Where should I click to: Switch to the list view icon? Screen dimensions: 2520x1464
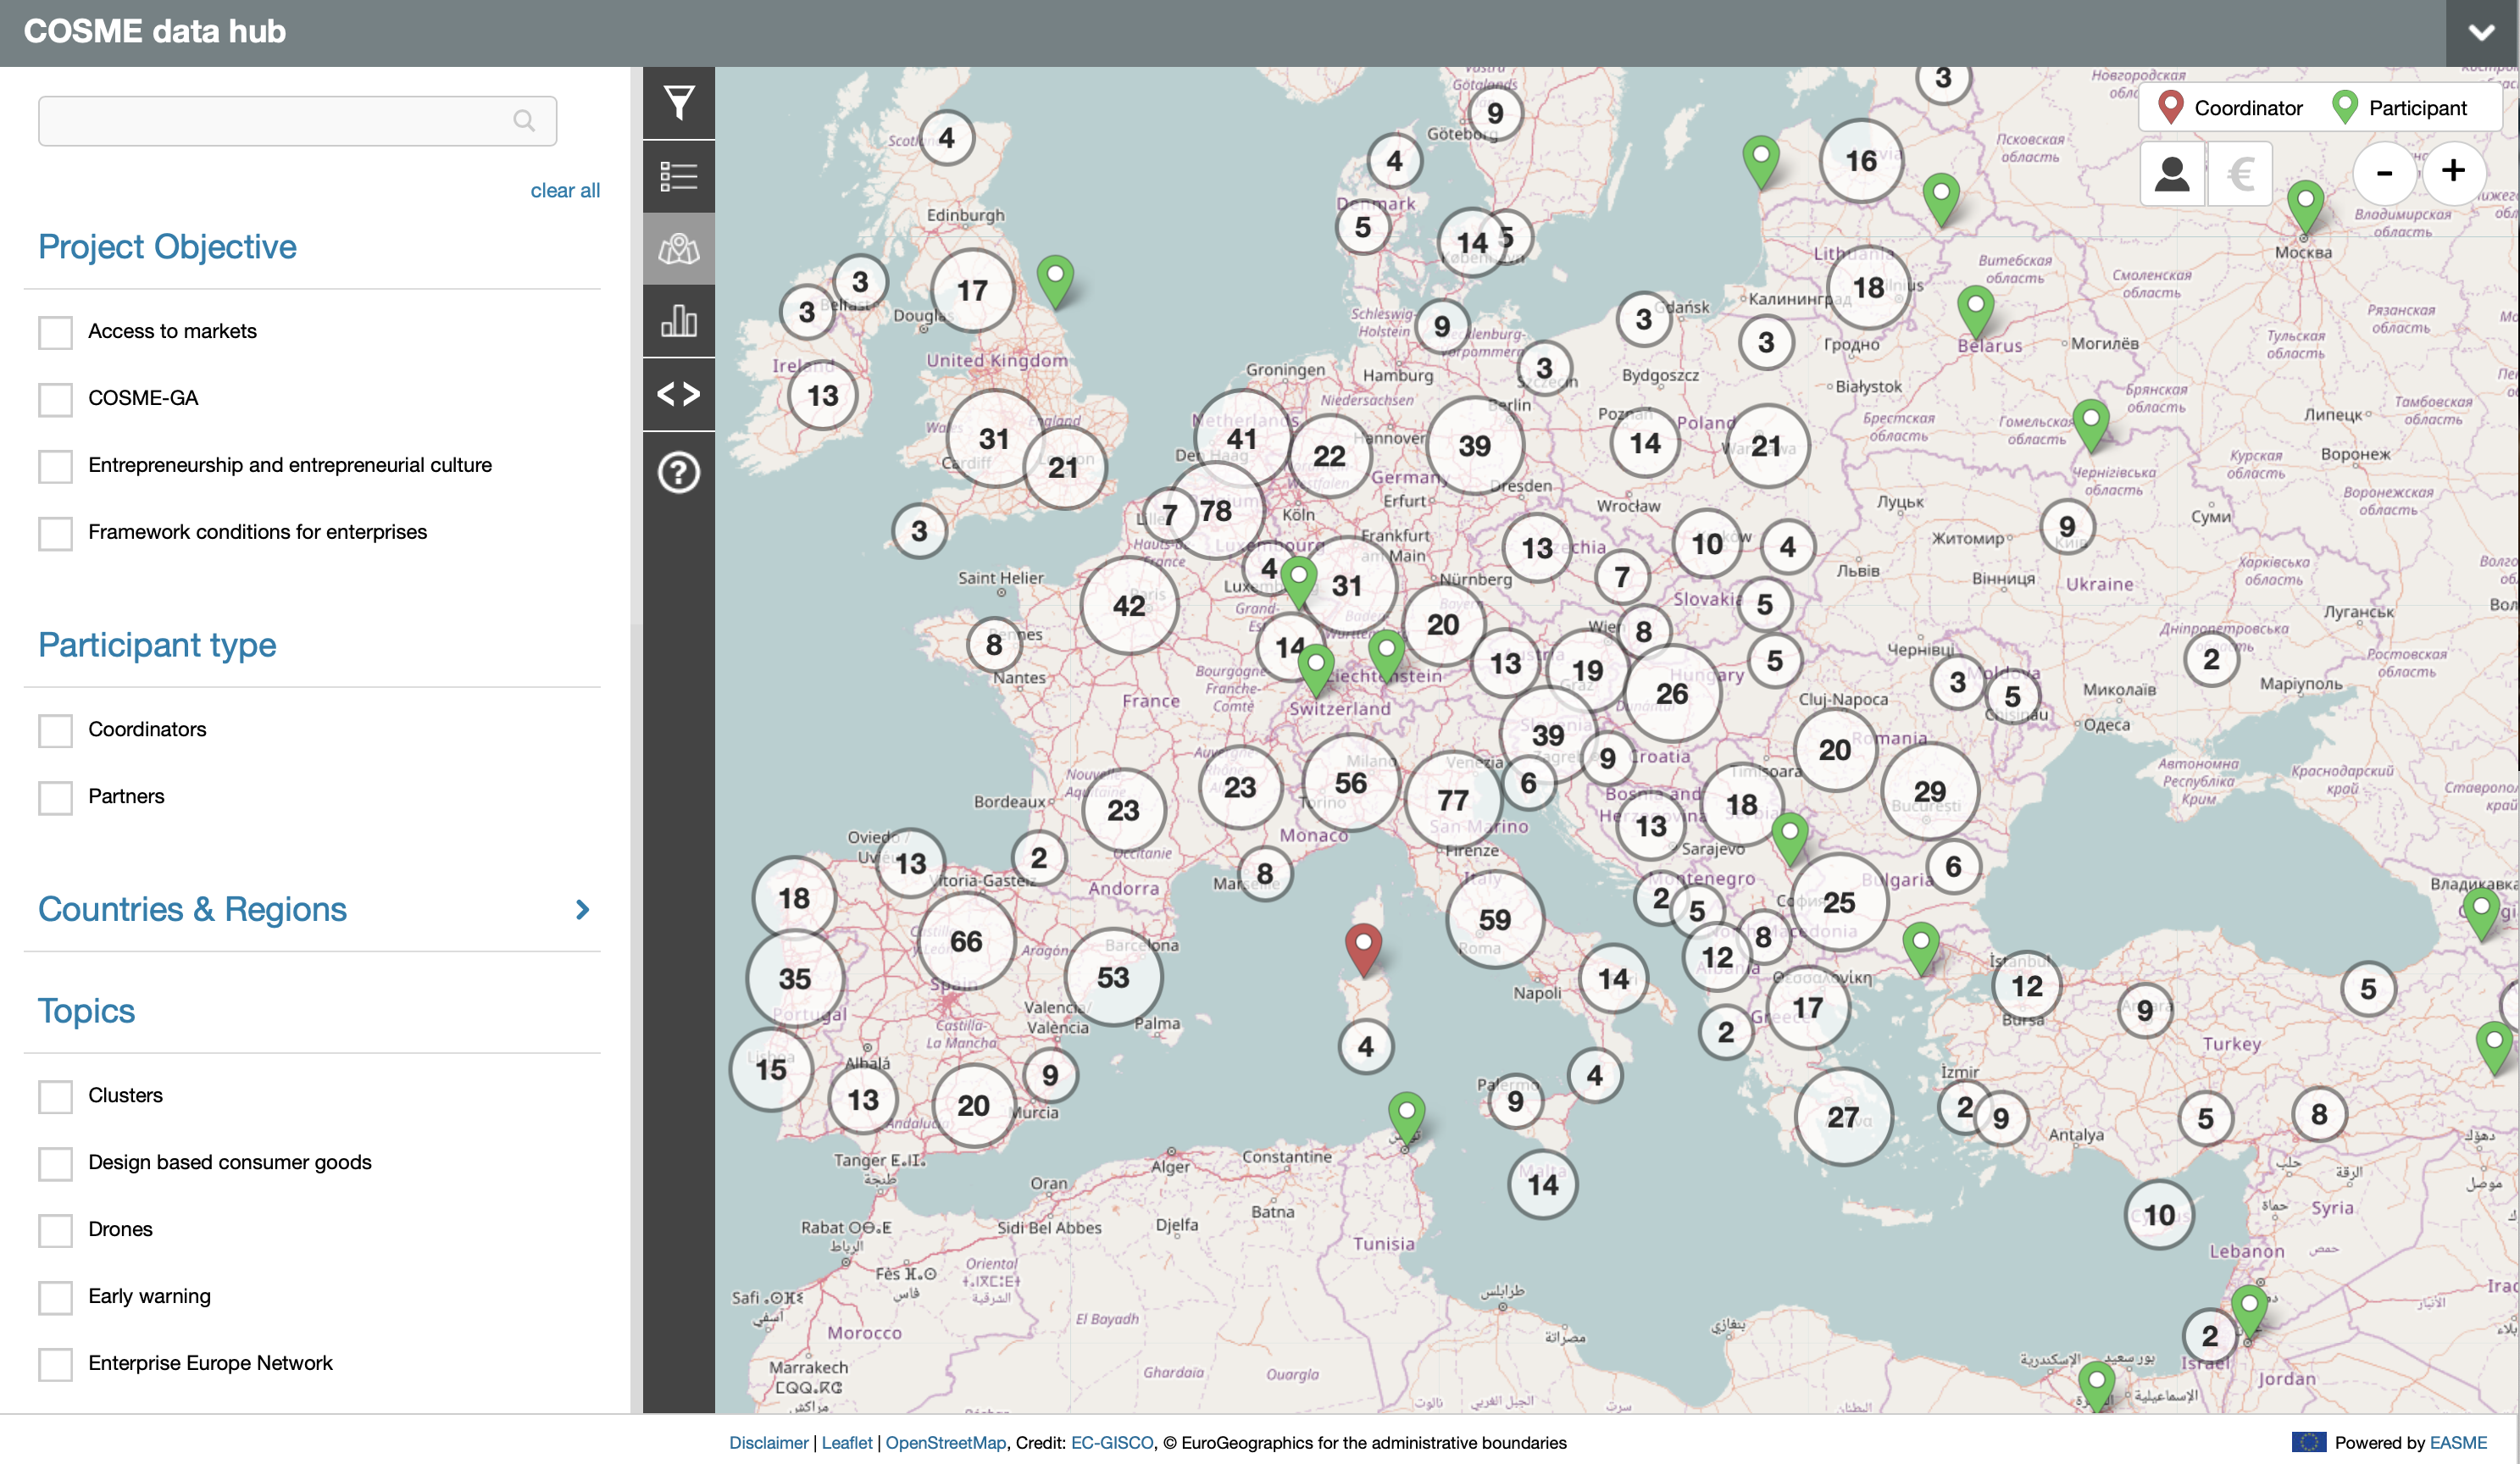coord(678,177)
